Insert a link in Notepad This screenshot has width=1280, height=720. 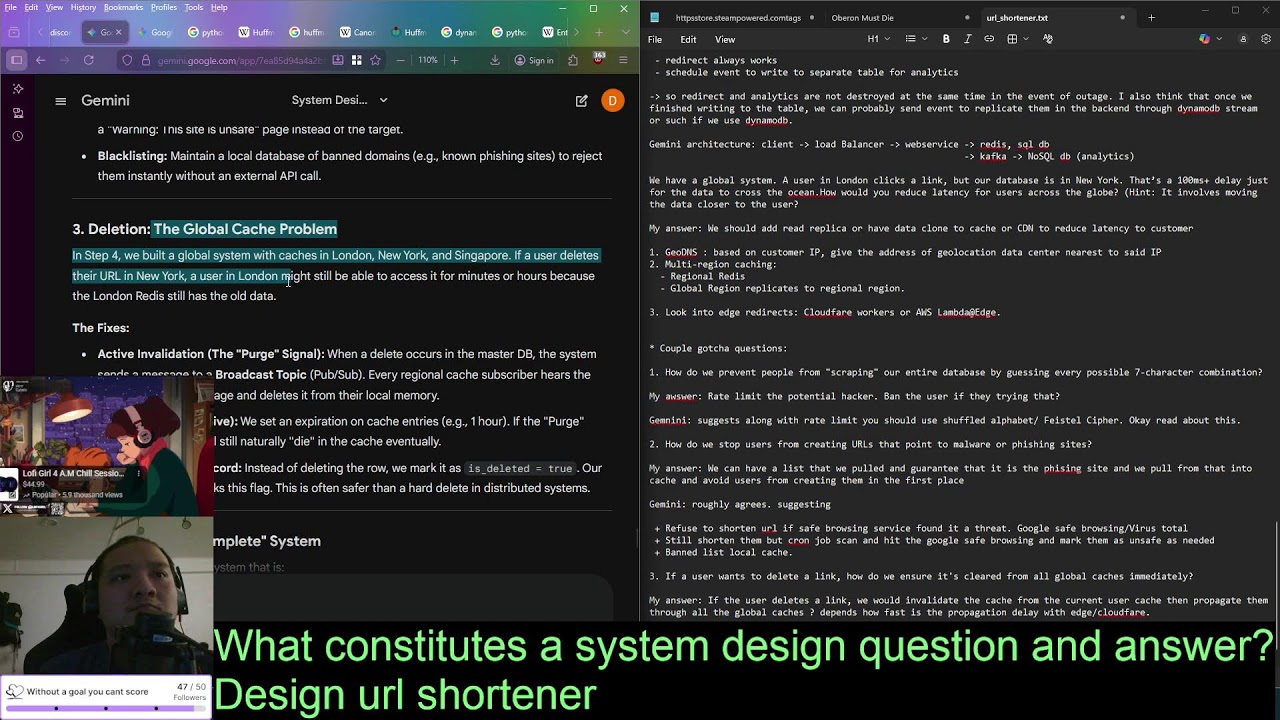(x=989, y=39)
